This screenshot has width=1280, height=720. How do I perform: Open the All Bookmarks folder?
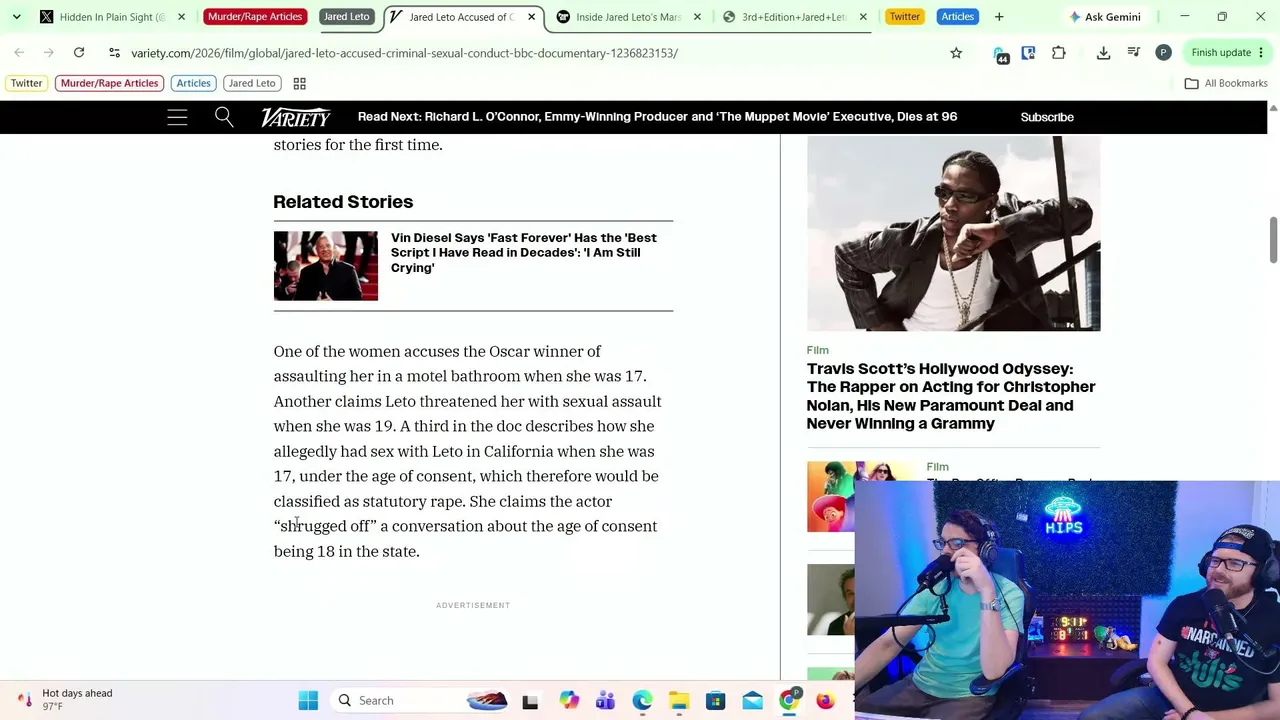[1226, 84]
